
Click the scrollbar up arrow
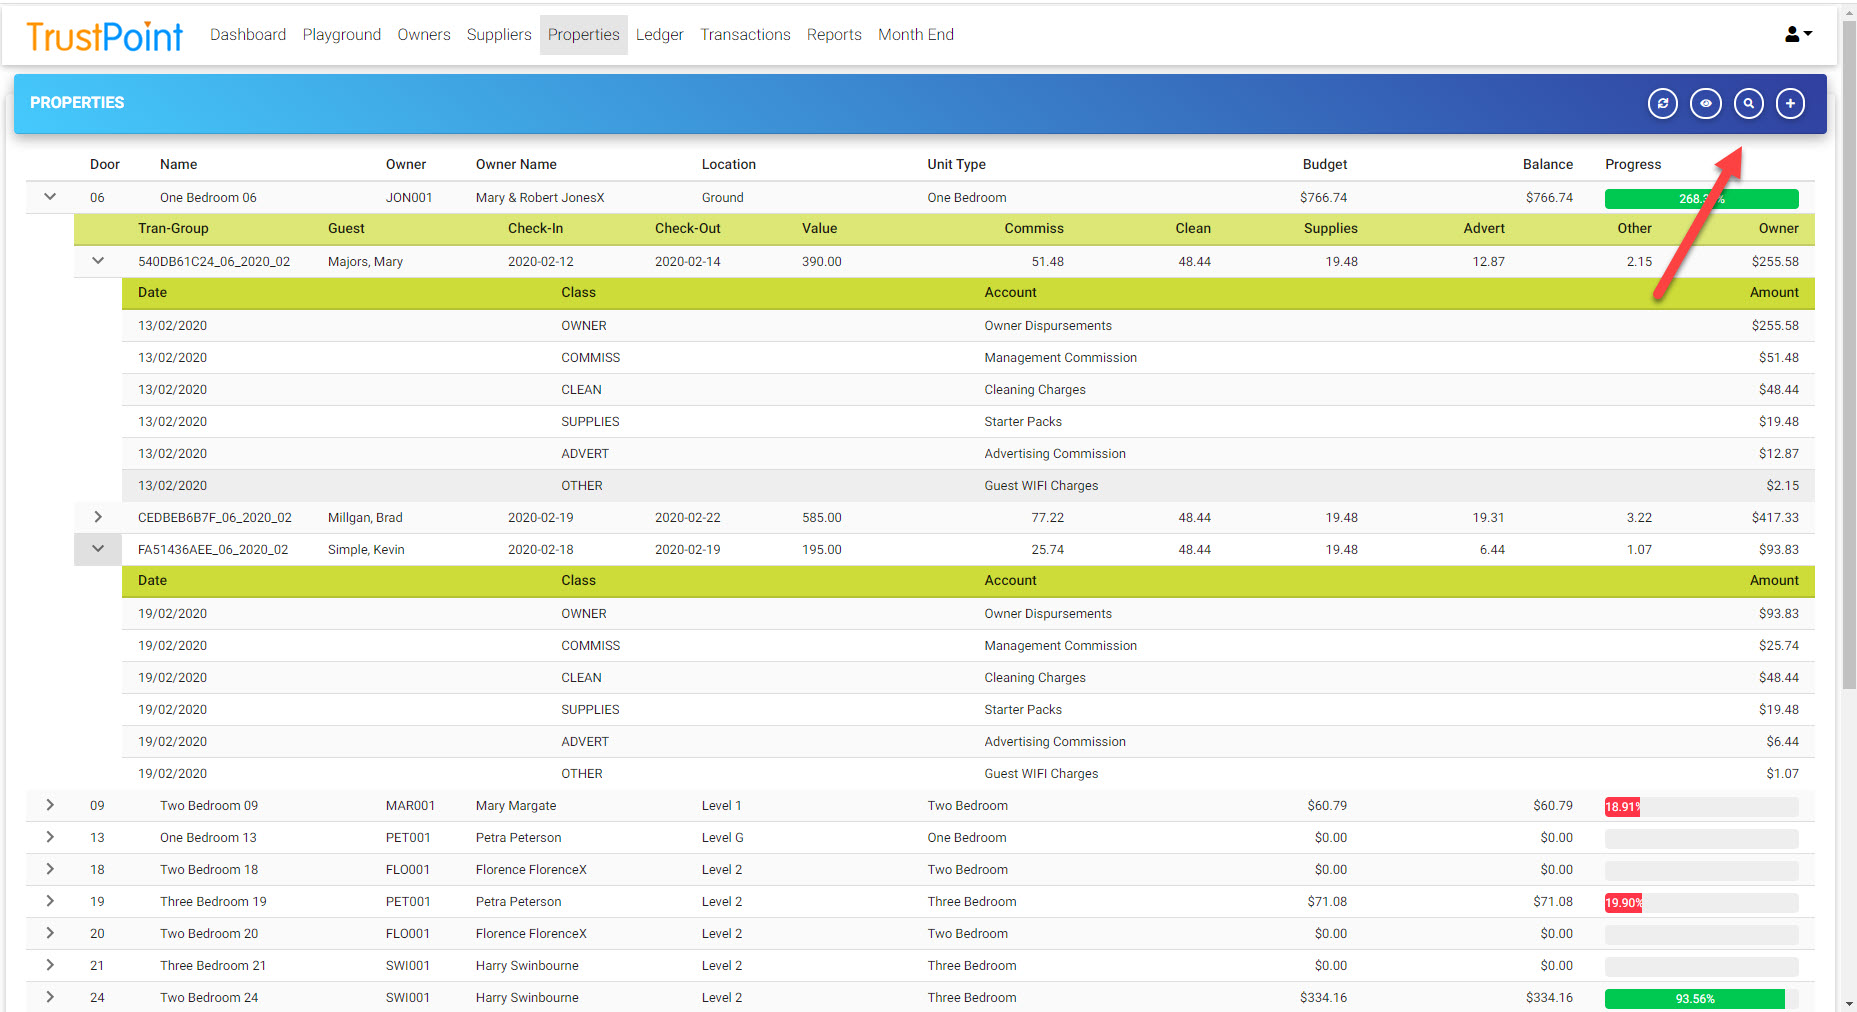(x=1849, y=12)
